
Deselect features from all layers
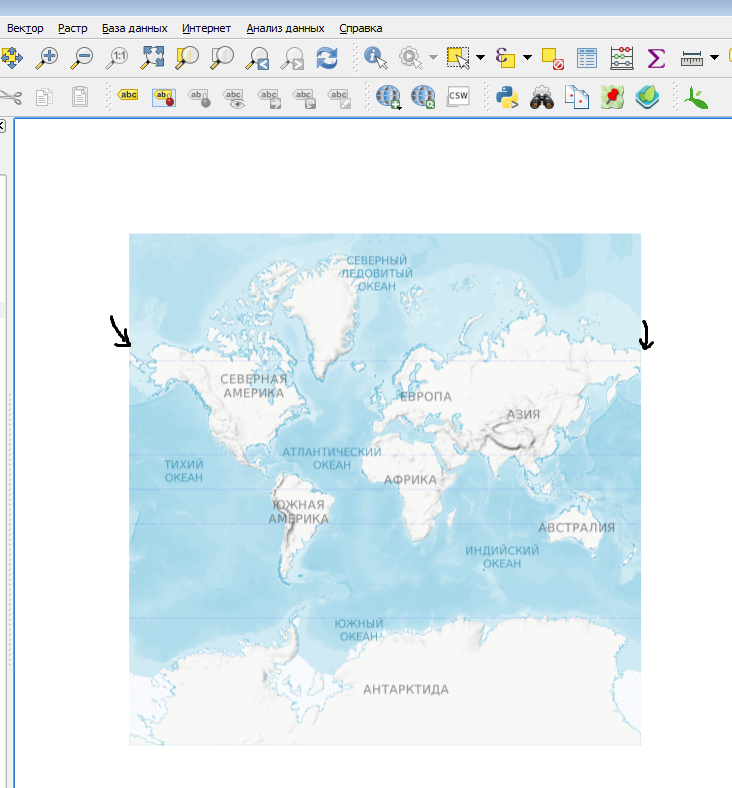(x=552, y=58)
